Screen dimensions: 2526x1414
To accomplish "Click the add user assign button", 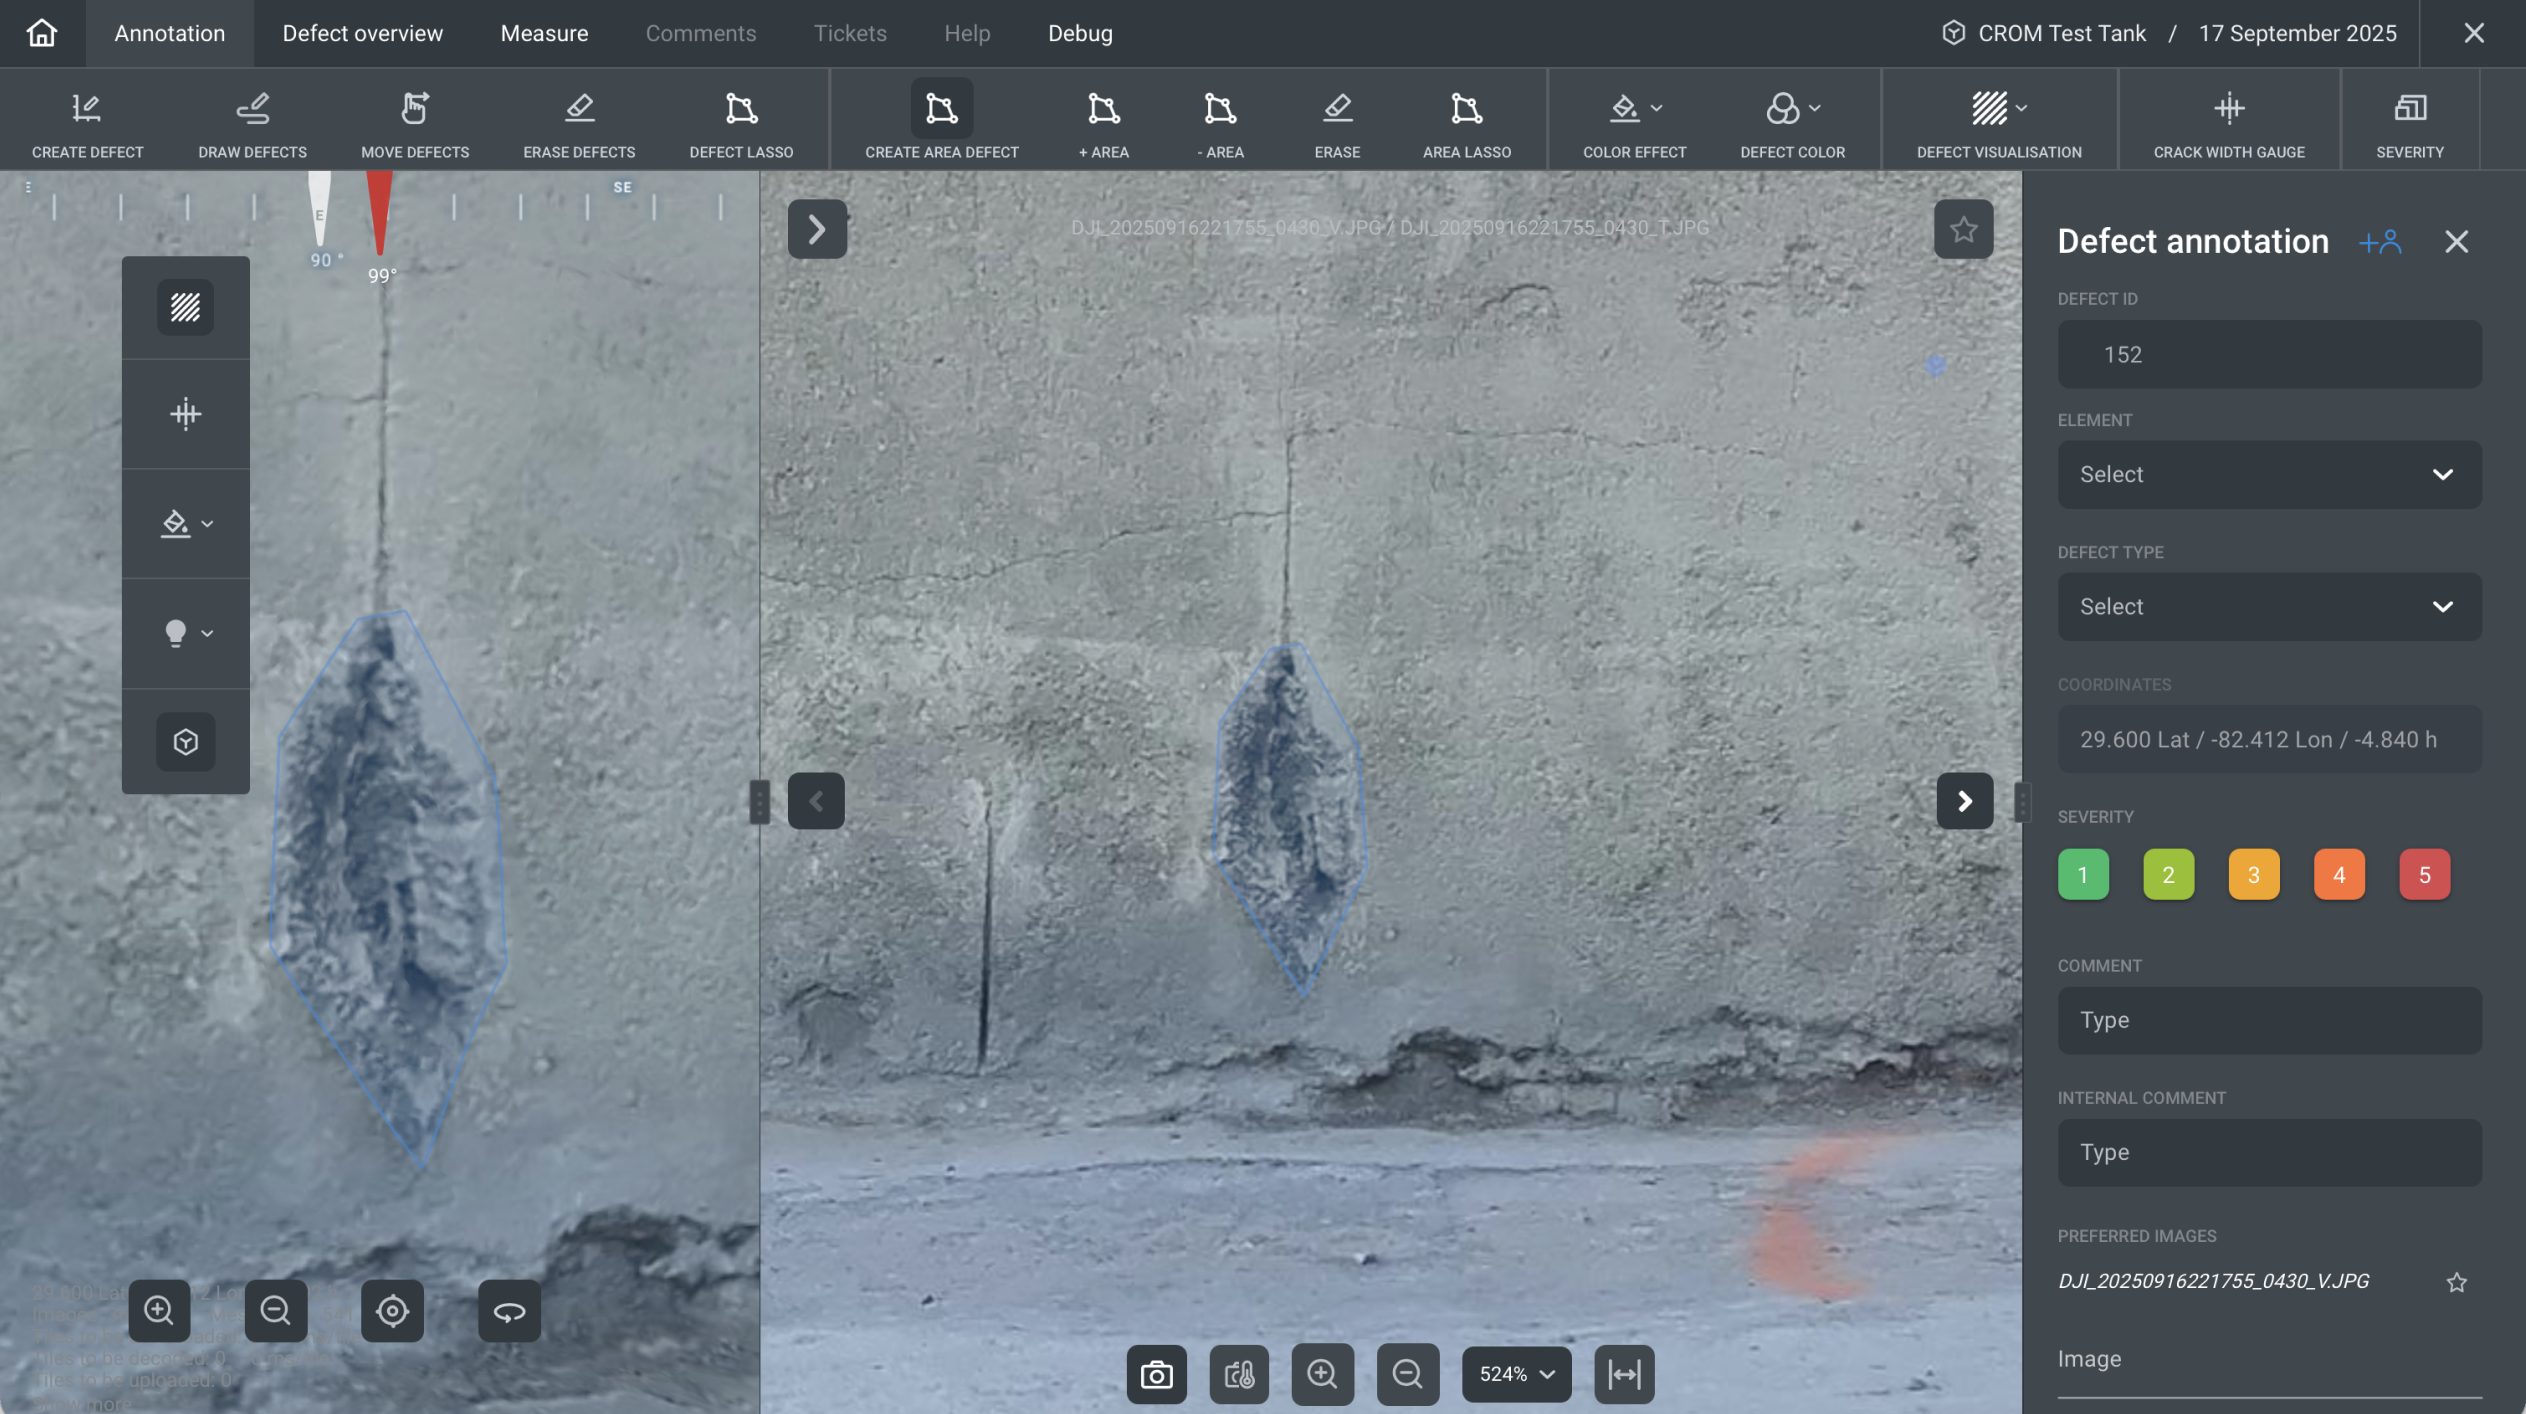I will pyautogui.click(x=2380, y=241).
